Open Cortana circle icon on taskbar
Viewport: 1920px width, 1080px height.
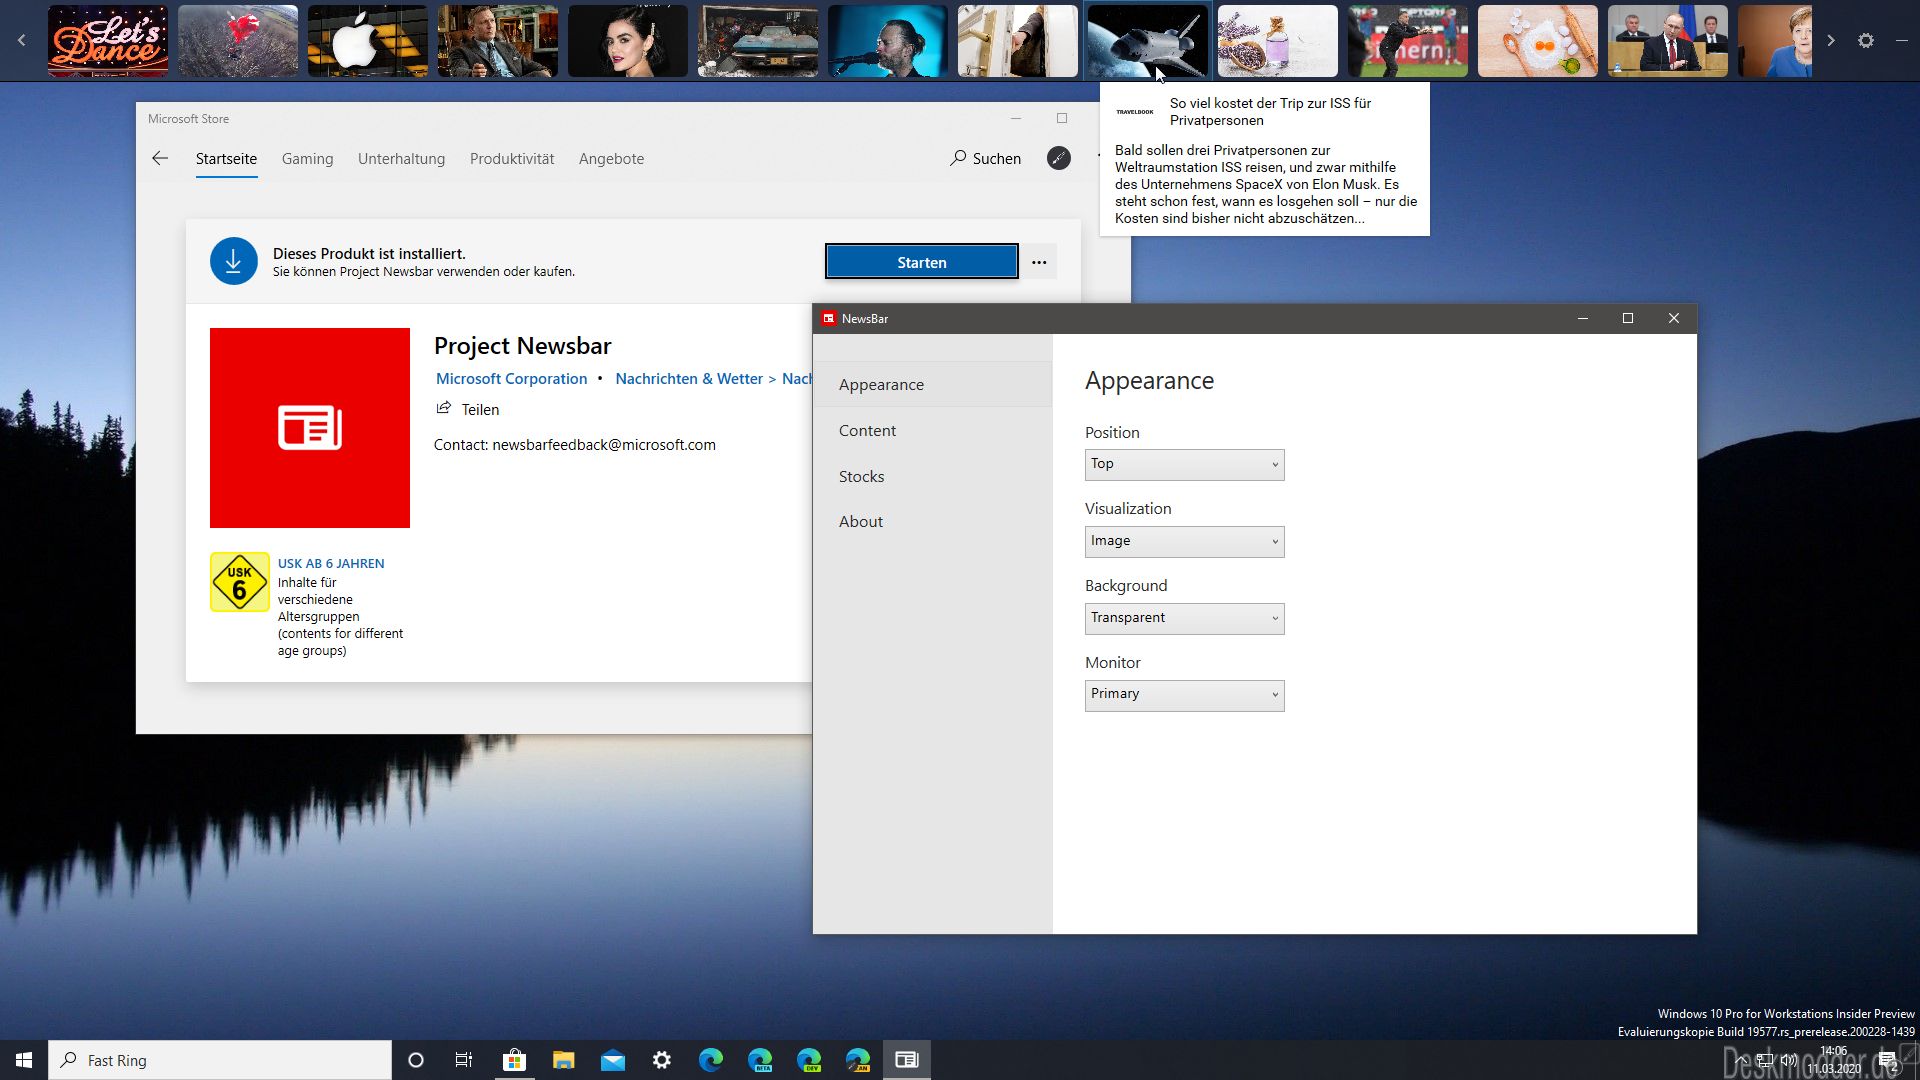416,1060
